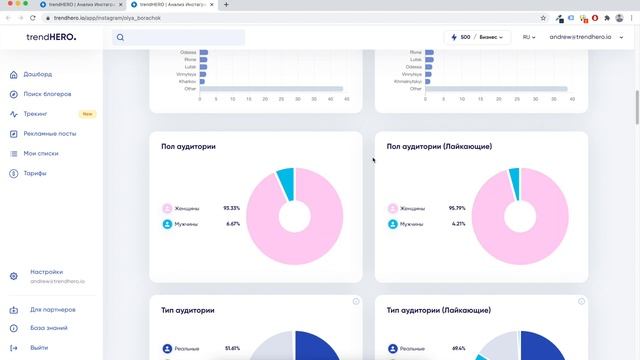Click Other bar in right city chart
640x360 pixels.
click(496, 89)
